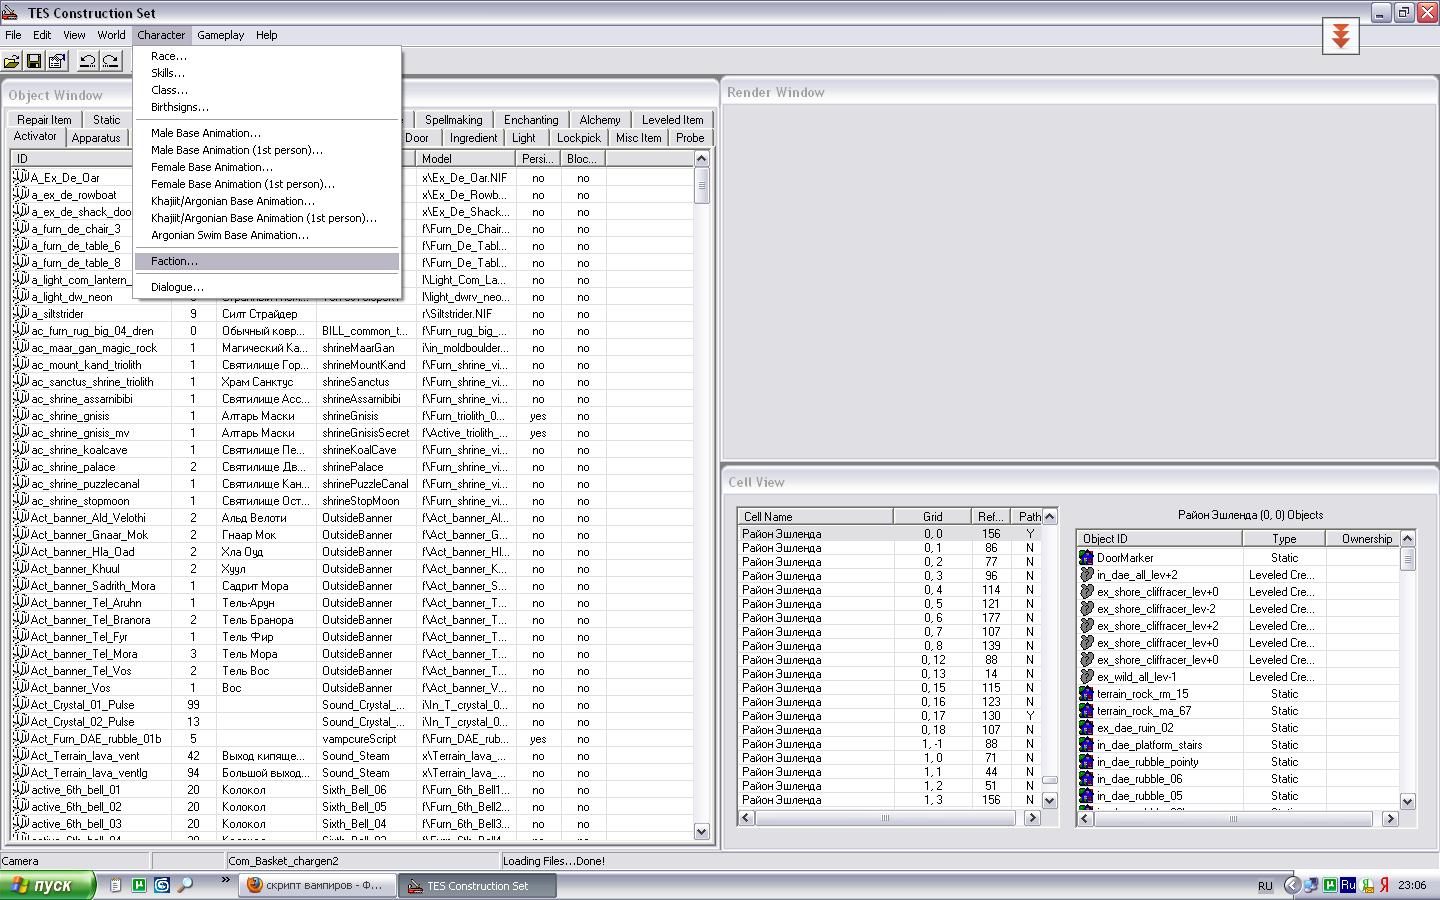Choose Dialogue... from the Character menu
Image resolution: width=1440 pixels, height=900 pixels.
coord(267,287)
